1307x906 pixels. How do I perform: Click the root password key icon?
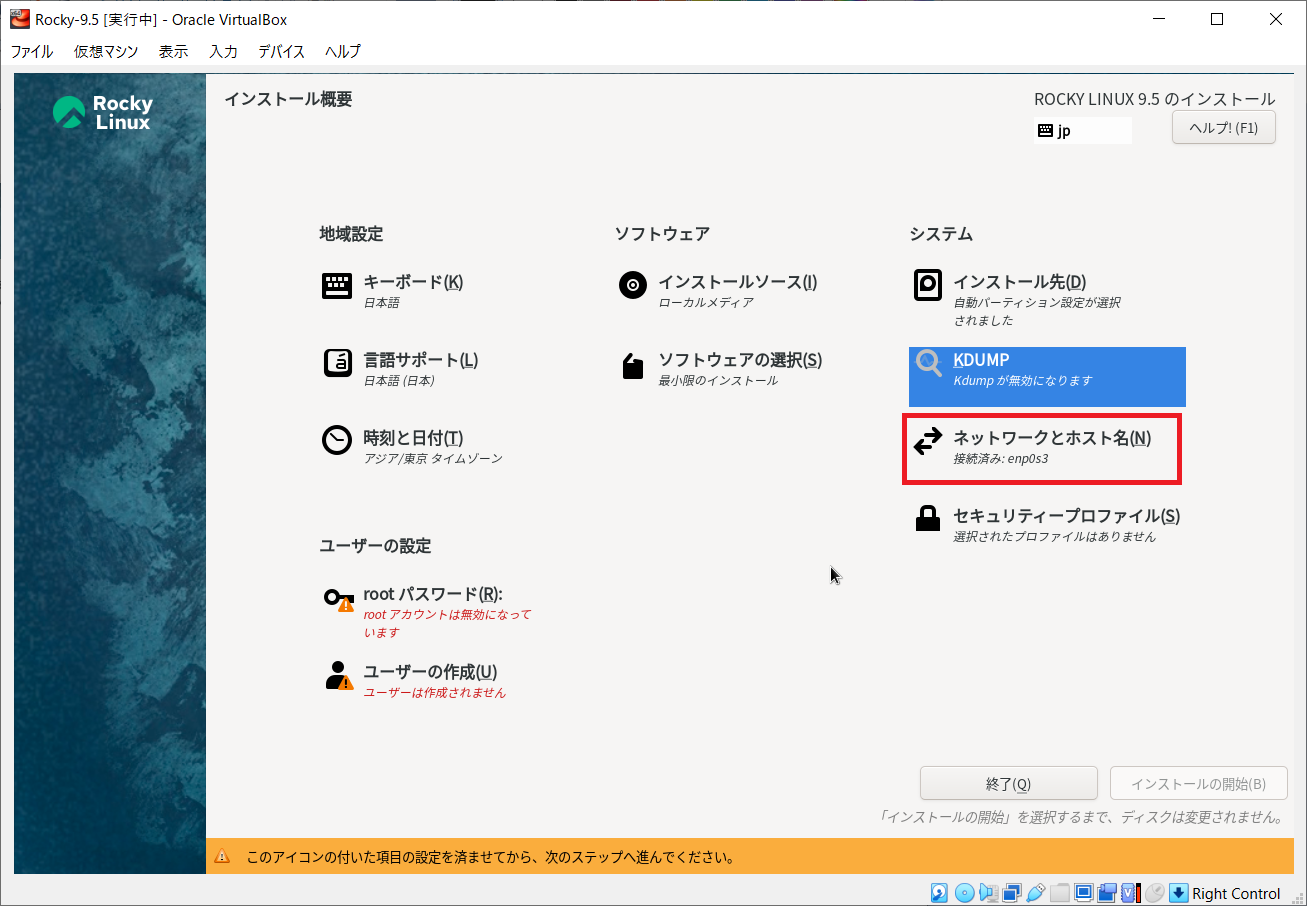(338, 599)
